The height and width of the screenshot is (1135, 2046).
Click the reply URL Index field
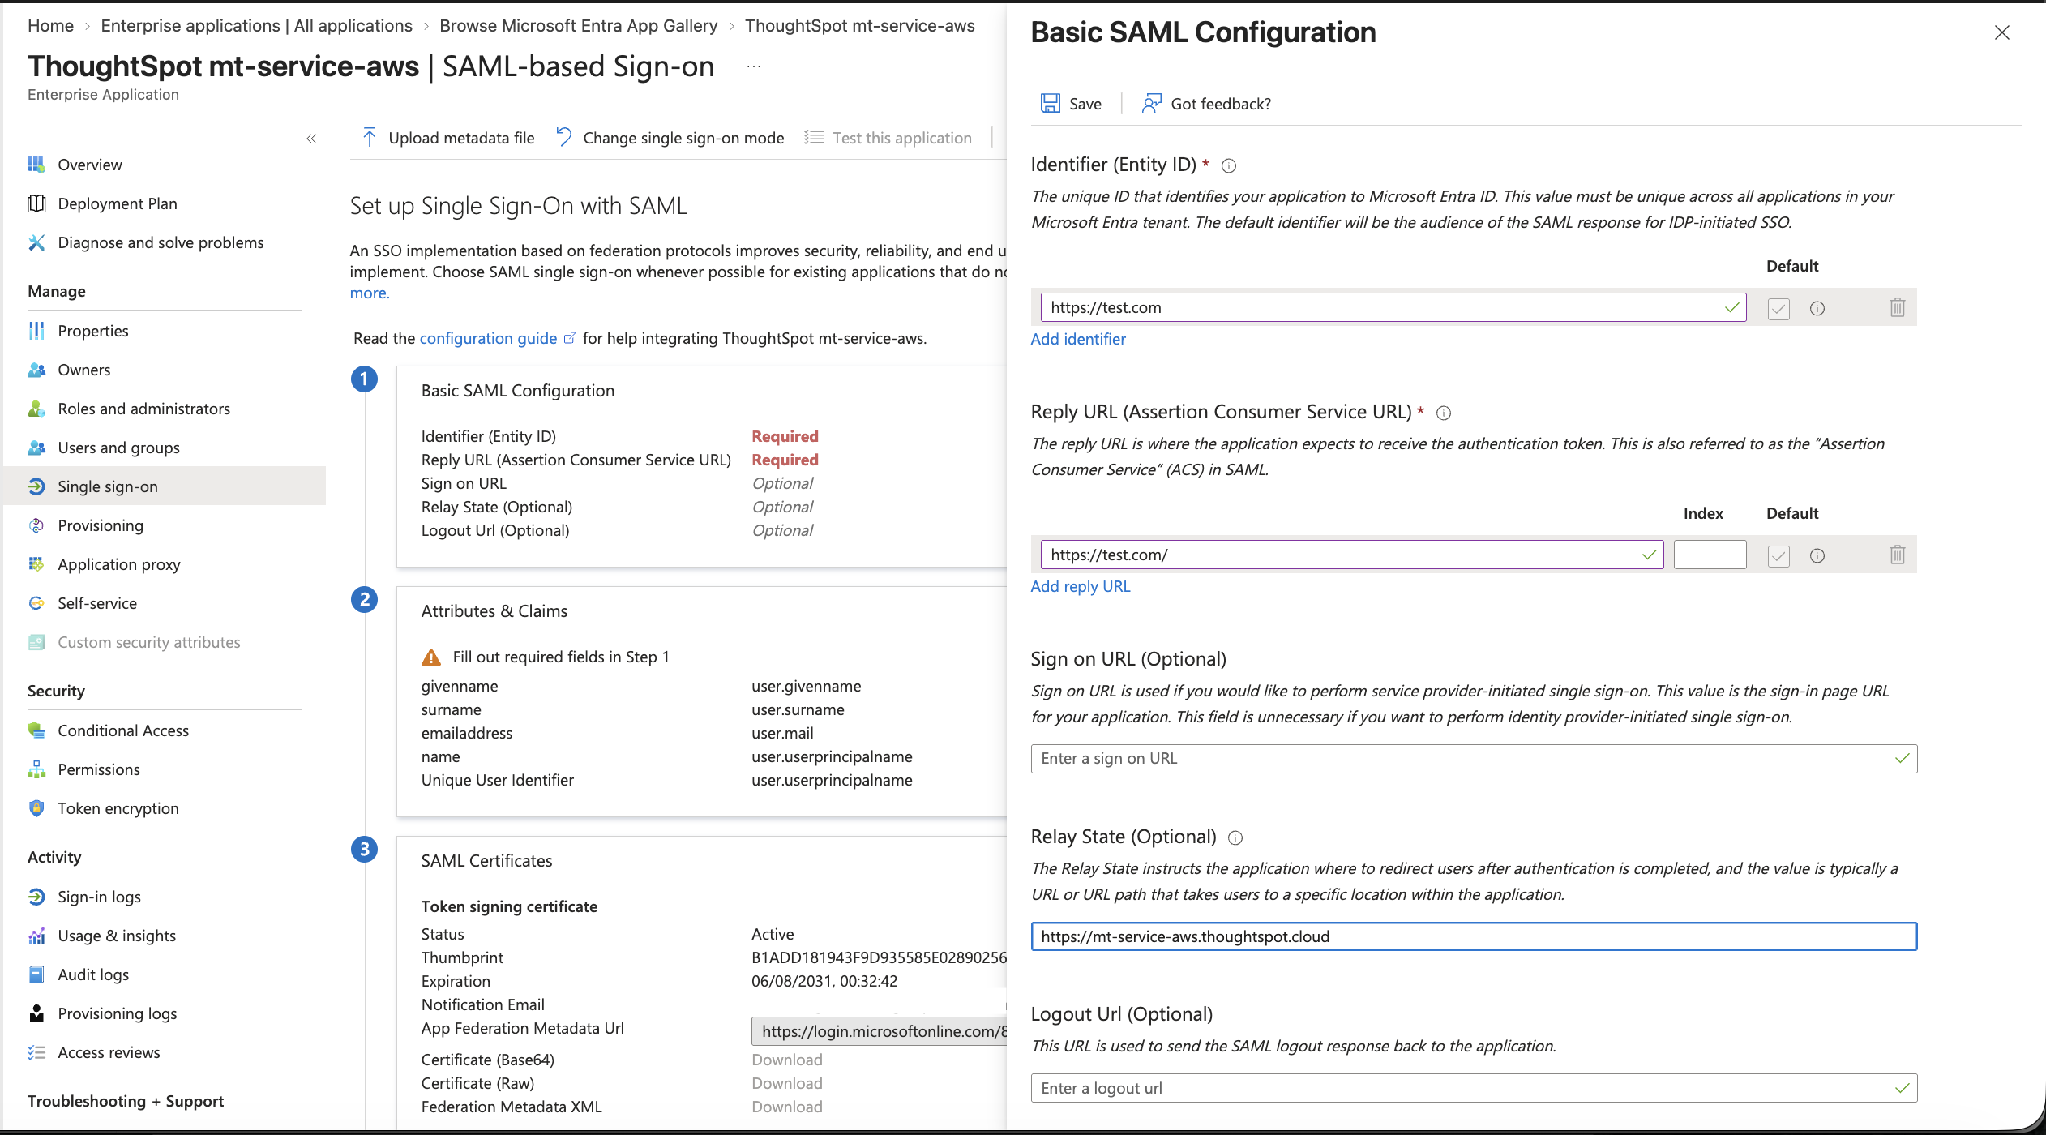pos(1710,554)
